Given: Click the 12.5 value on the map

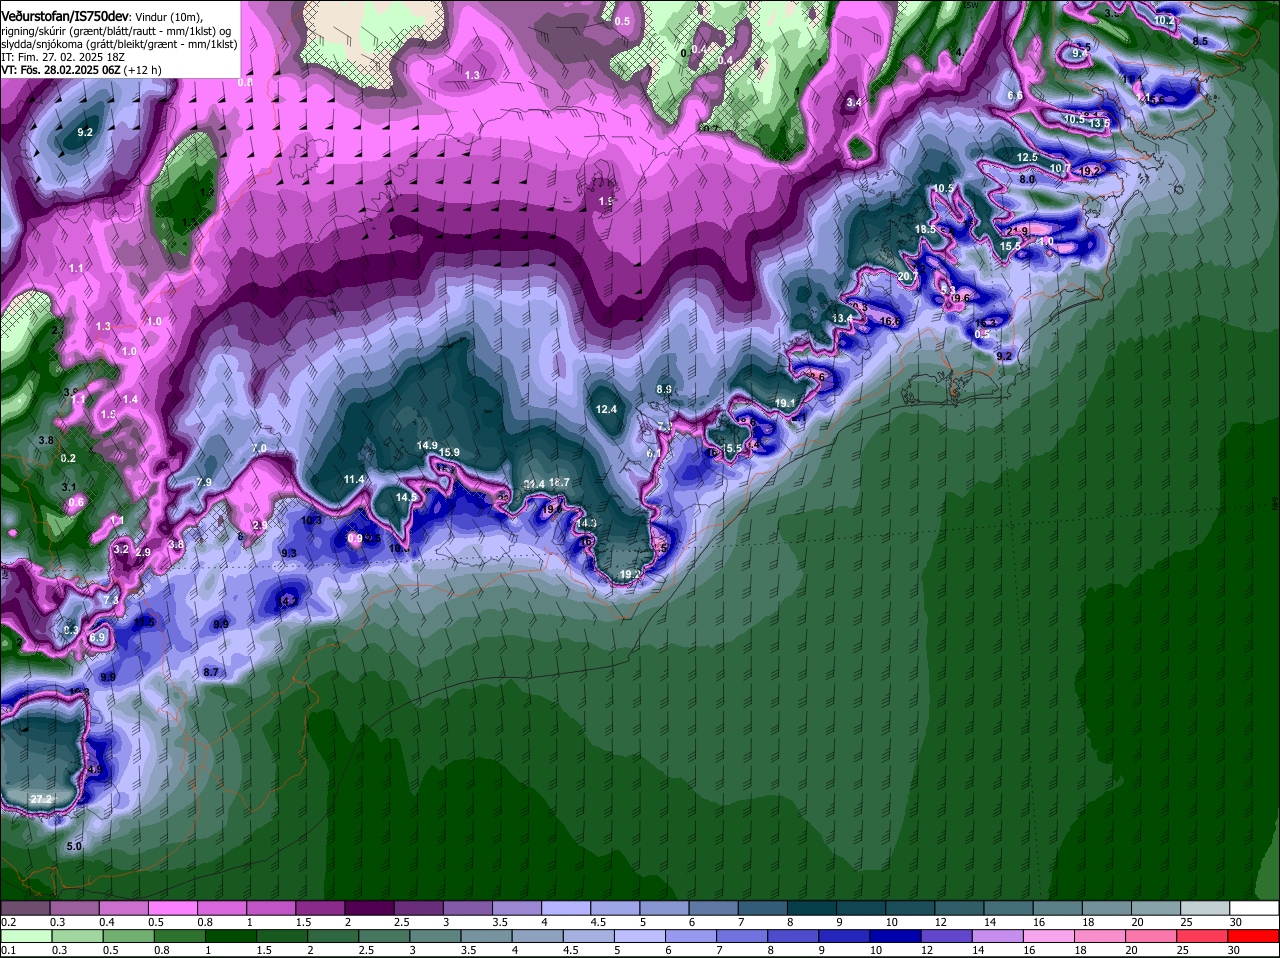Looking at the screenshot, I should pos(1027,157).
